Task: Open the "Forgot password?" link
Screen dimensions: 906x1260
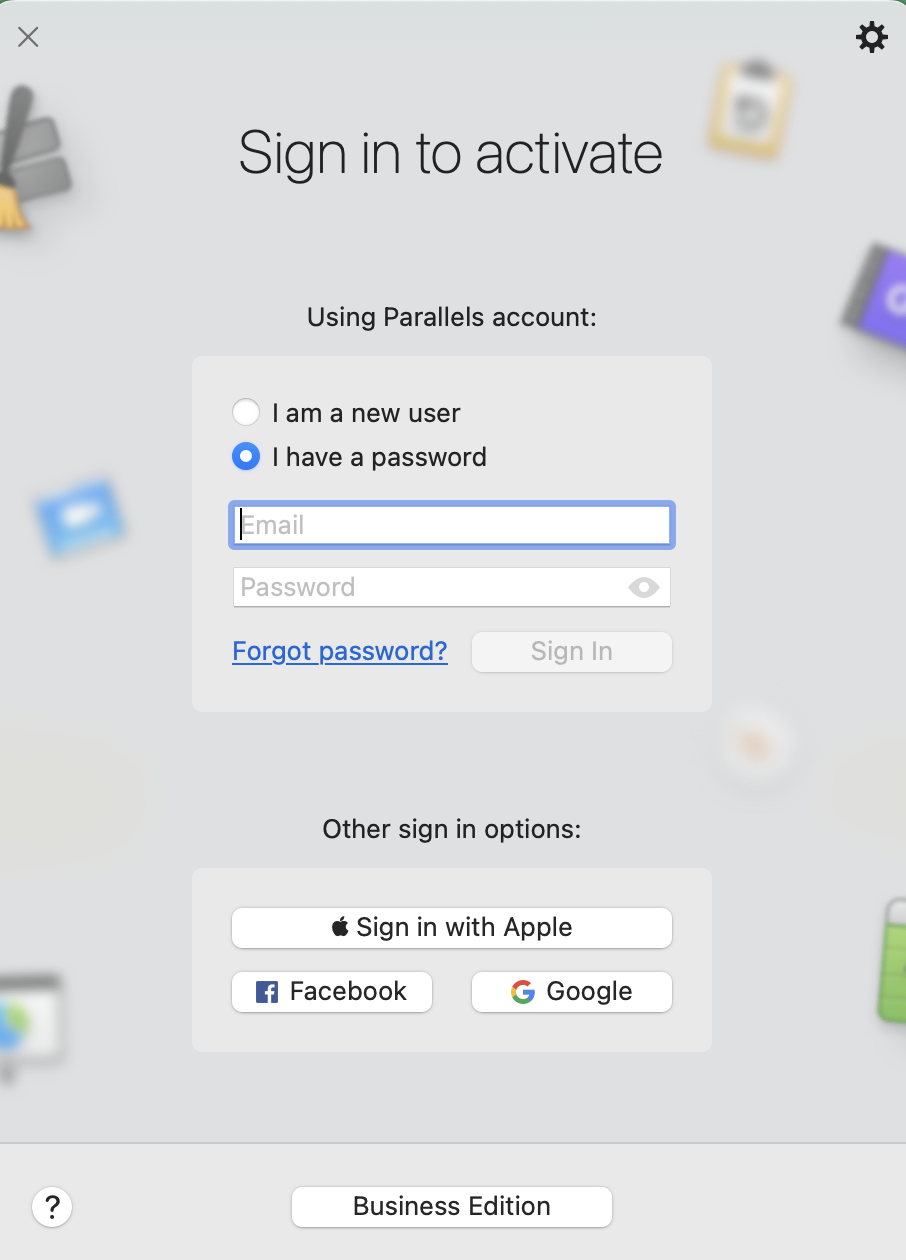Action: (x=340, y=652)
